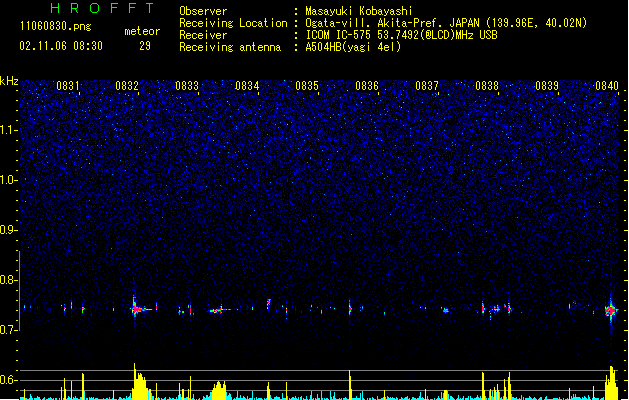
Task: Click the 0.6 kHz axis label
Action: [x=8, y=380]
